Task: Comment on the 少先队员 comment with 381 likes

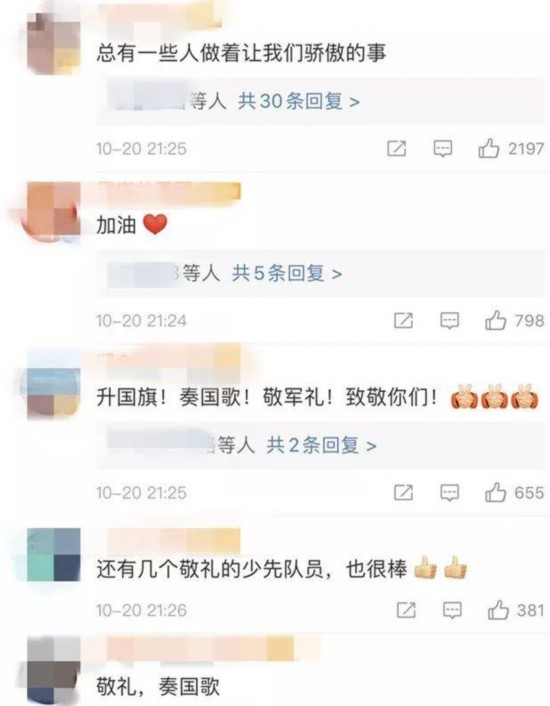Action: [x=452, y=611]
